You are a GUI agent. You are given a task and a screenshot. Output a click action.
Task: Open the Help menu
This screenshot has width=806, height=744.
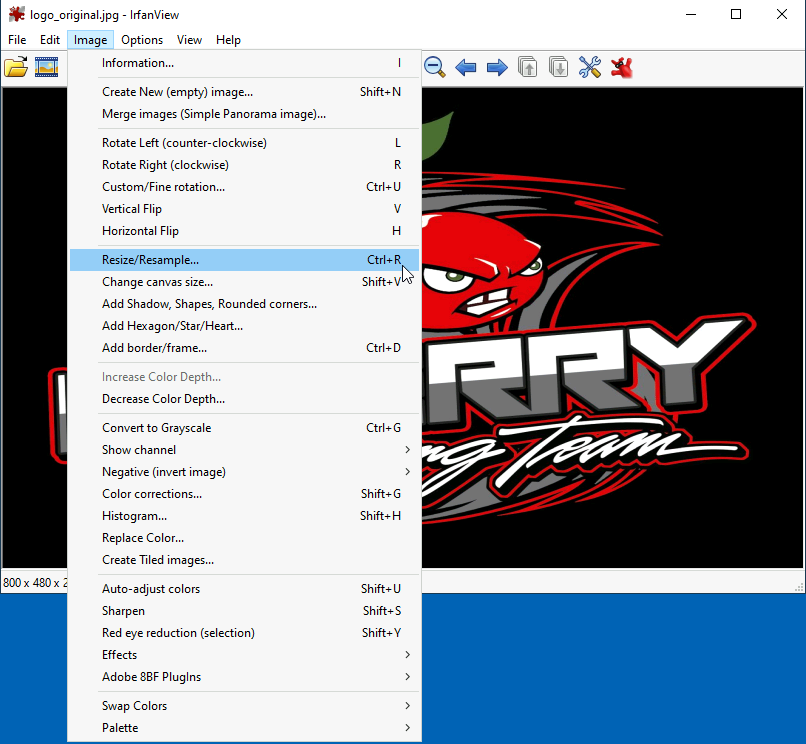(228, 40)
